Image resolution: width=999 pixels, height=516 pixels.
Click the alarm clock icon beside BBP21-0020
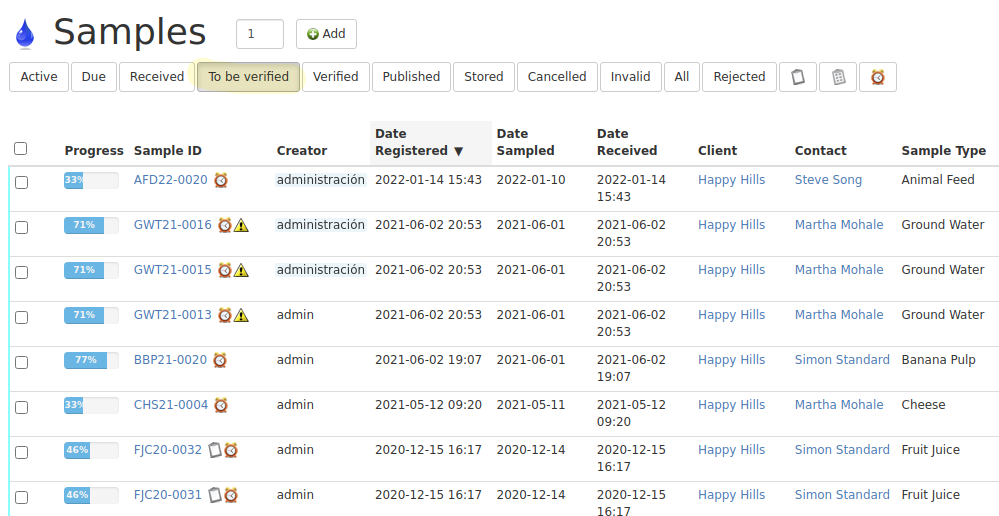220,361
